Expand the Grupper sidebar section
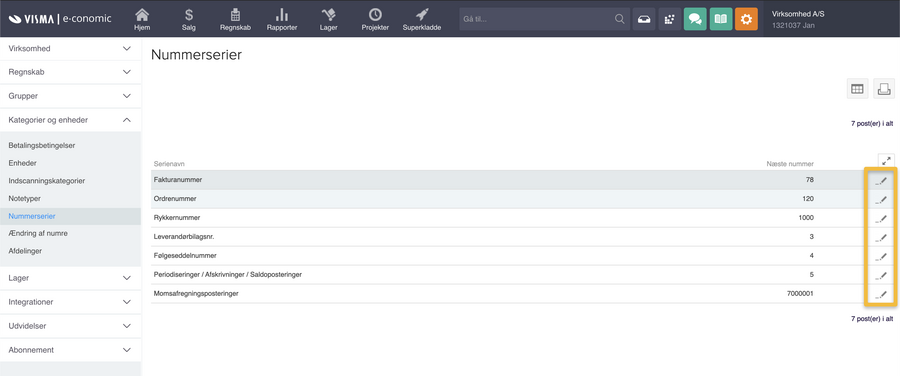 pos(70,96)
